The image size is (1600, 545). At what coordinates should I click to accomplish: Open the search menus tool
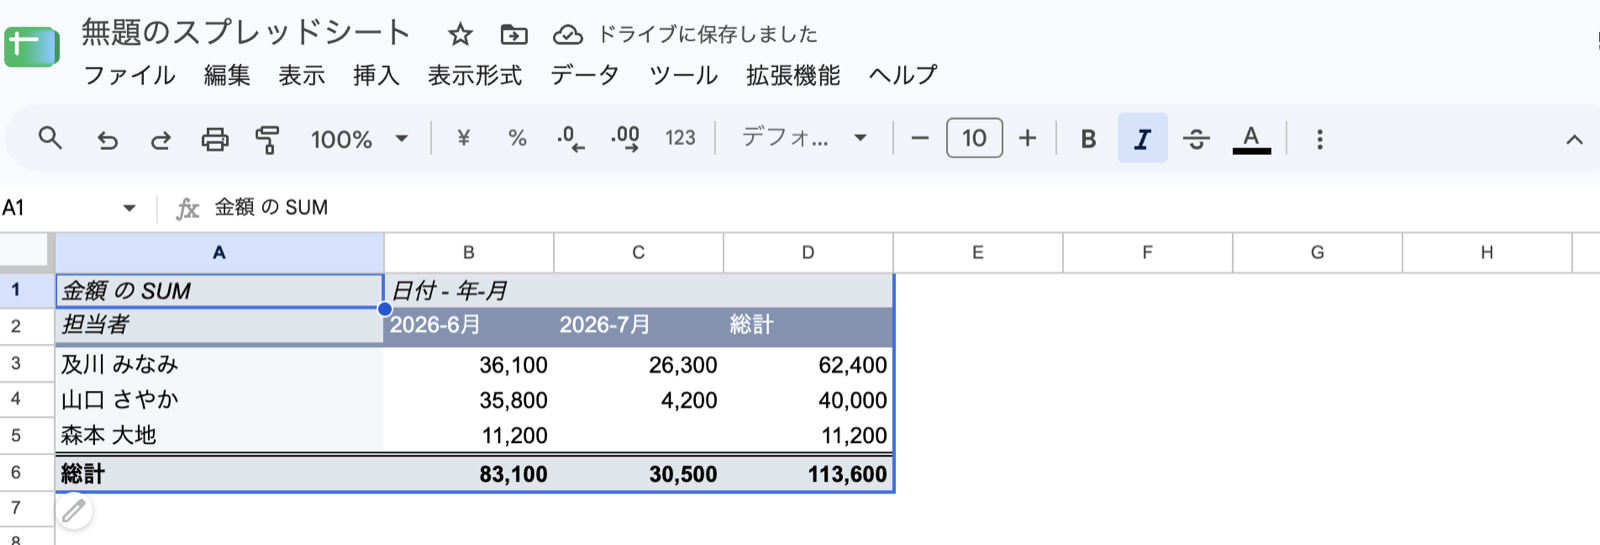(50, 138)
